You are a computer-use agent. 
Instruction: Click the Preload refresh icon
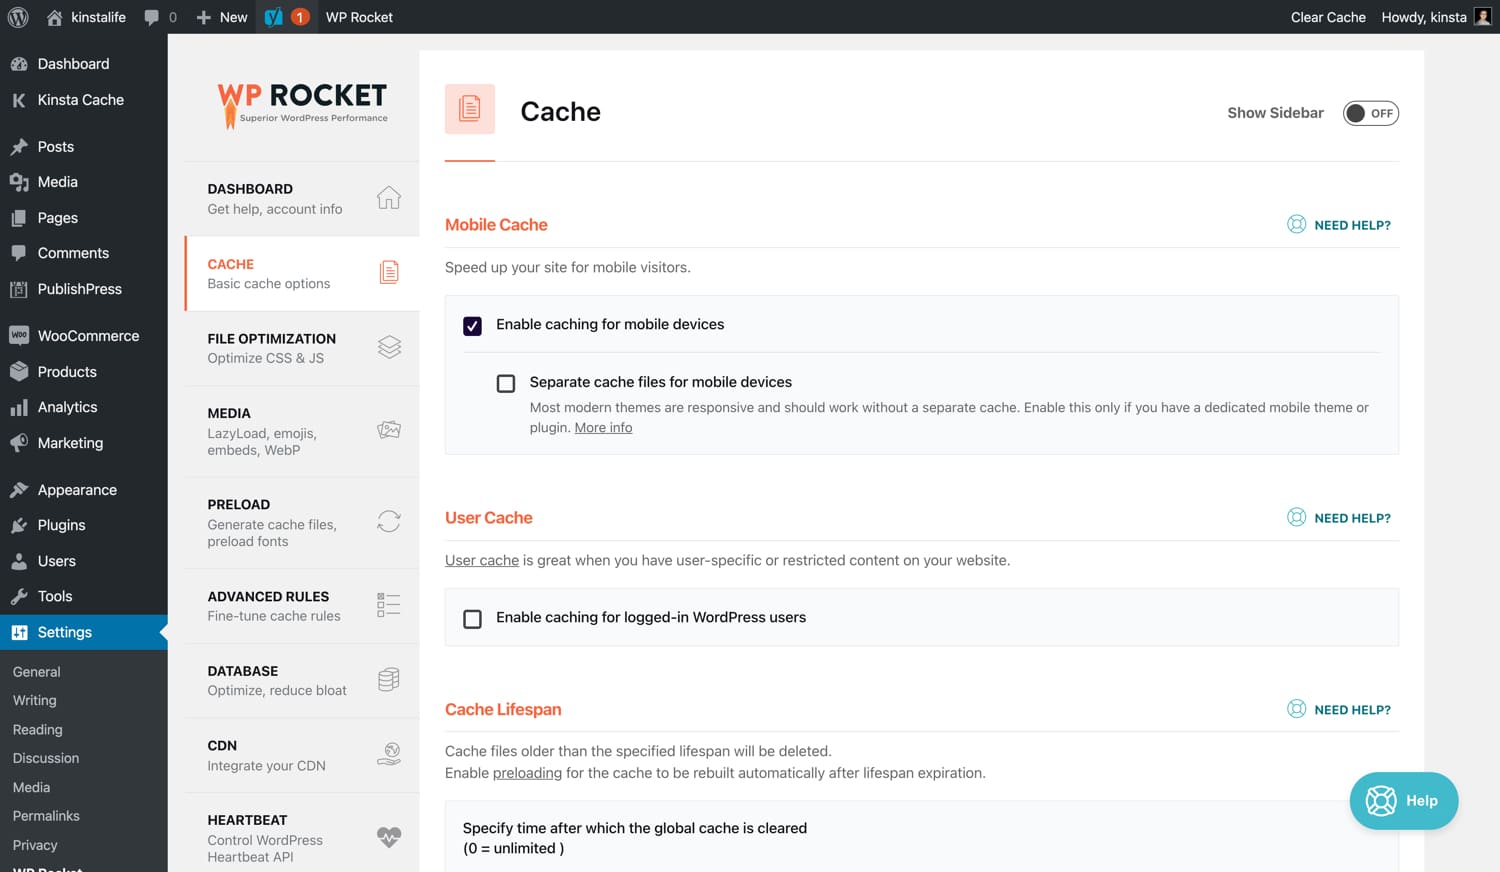pyautogui.click(x=389, y=521)
